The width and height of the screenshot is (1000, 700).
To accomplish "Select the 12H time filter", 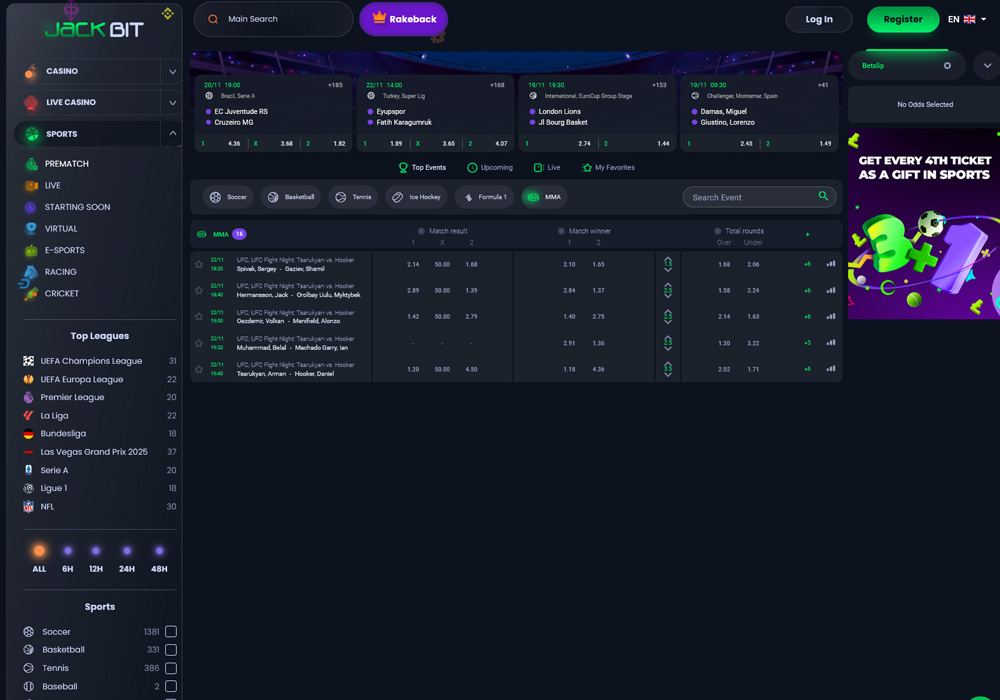I will tap(96, 551).
